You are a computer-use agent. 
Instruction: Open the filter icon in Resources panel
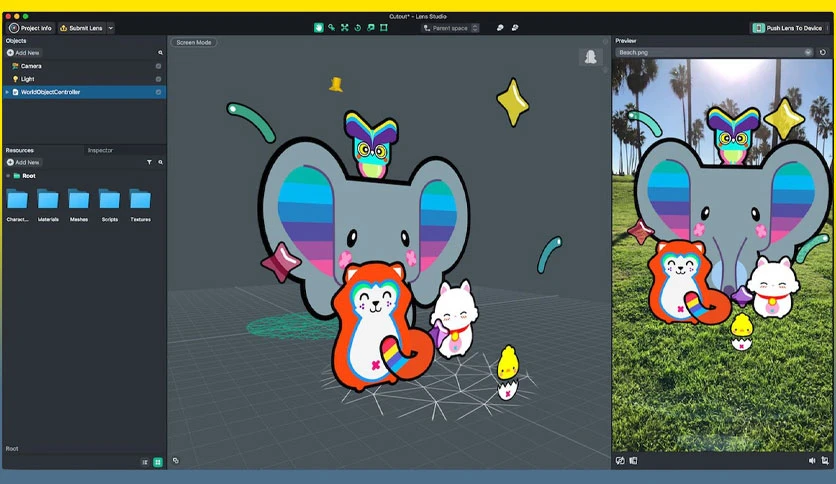149,162
